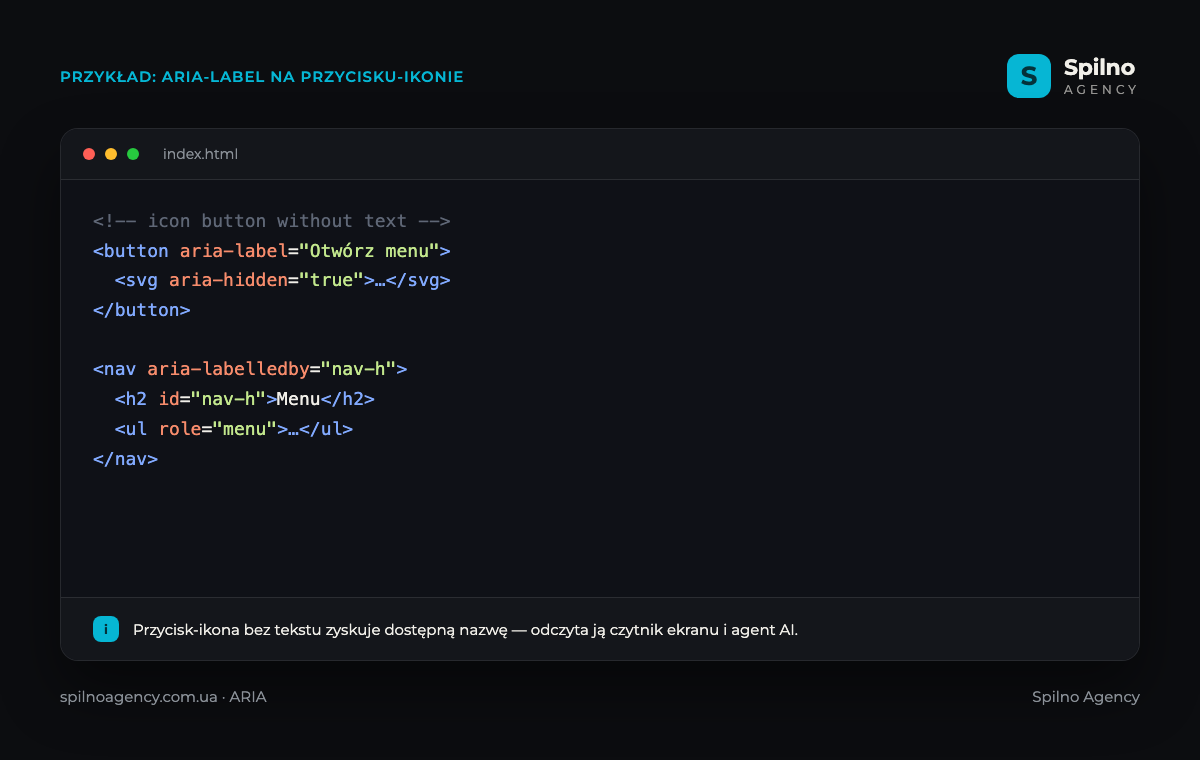Click the red window dot
1200x760 pixels.
pyautogui.click(x=89, y=154)
